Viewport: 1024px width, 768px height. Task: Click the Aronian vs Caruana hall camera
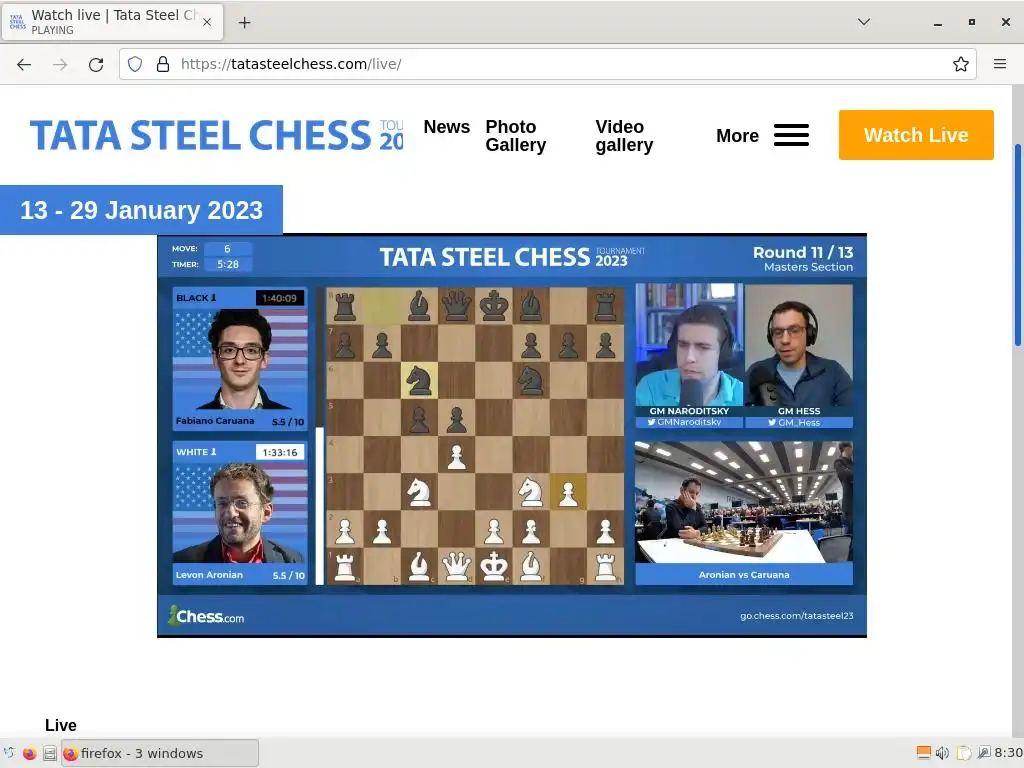click(744, 502)
